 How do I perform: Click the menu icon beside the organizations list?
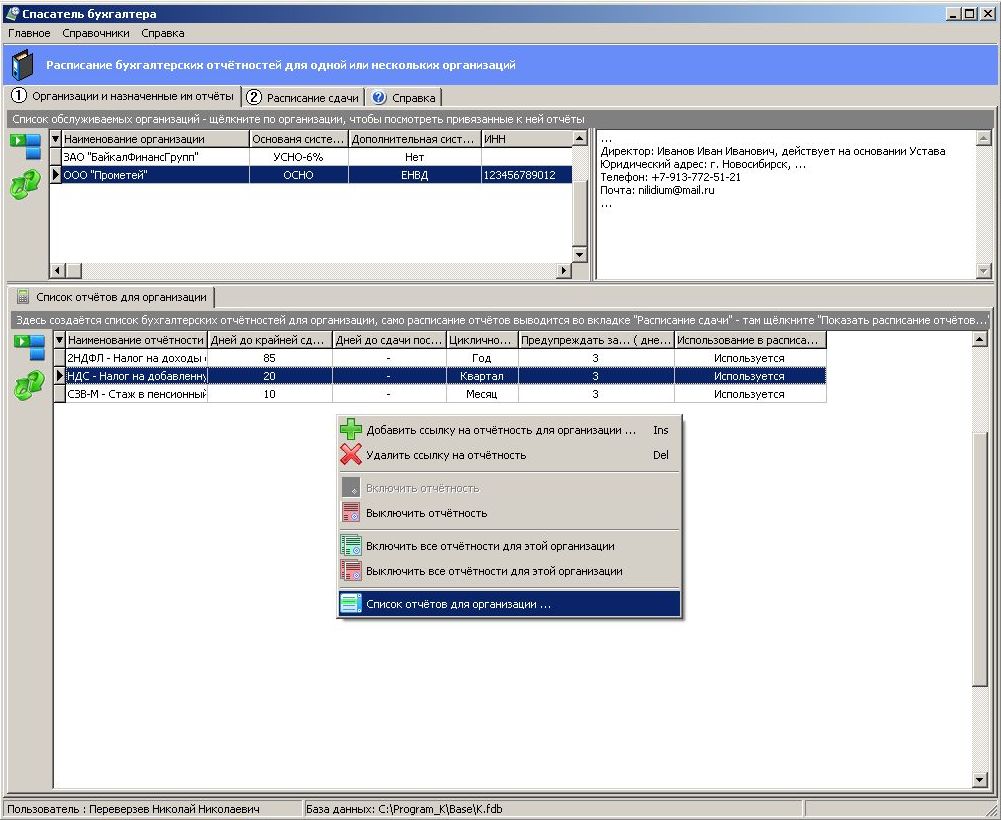pyautogui.click(x=26, y=146)
